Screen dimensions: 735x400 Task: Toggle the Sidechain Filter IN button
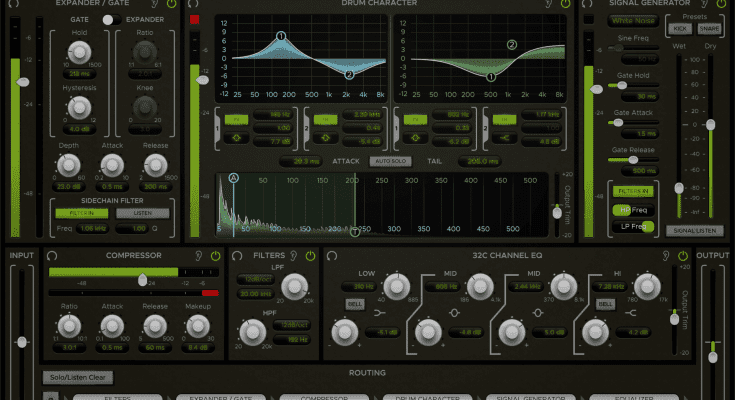coord(82,212)
